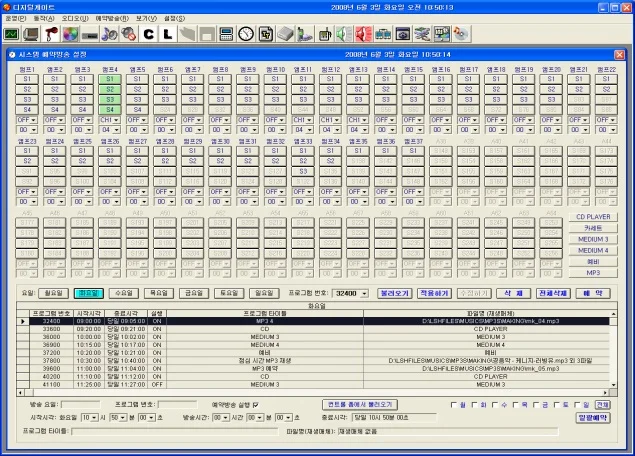Click the 일괄예약 button
Screen dimensions: 635x456
tap(593, 418)
